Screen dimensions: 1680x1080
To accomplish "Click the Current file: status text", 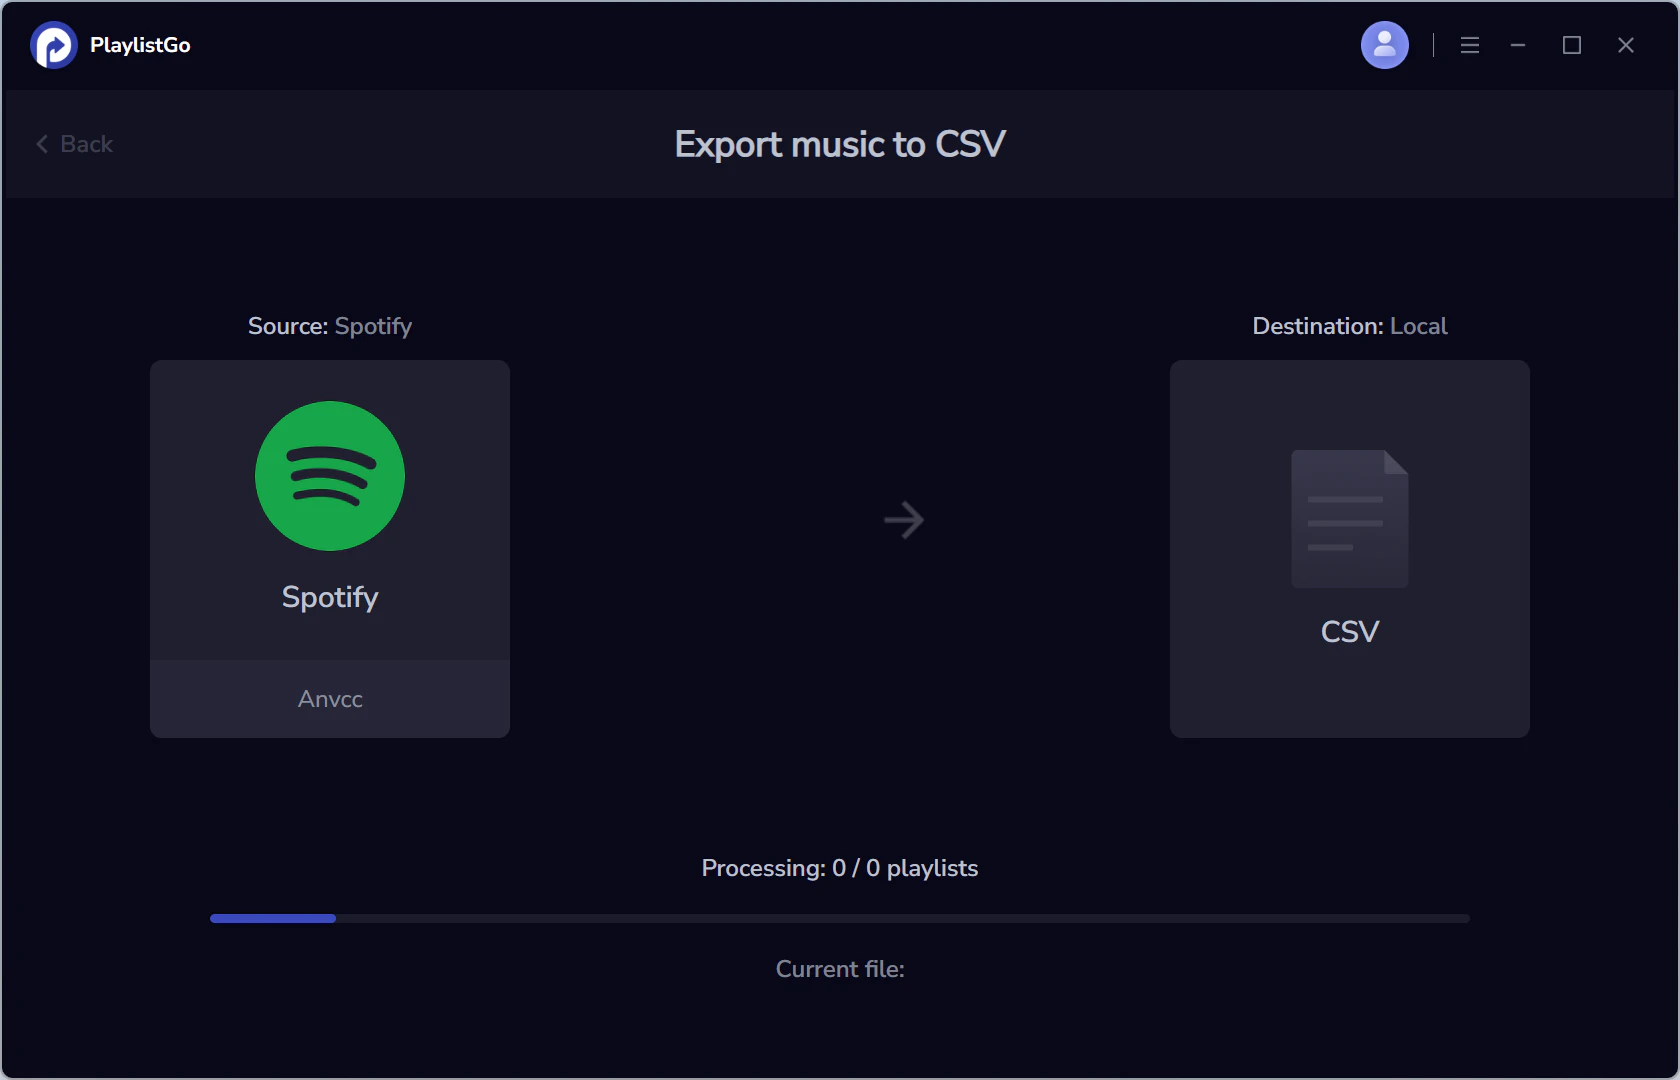I will pos(839,968).
